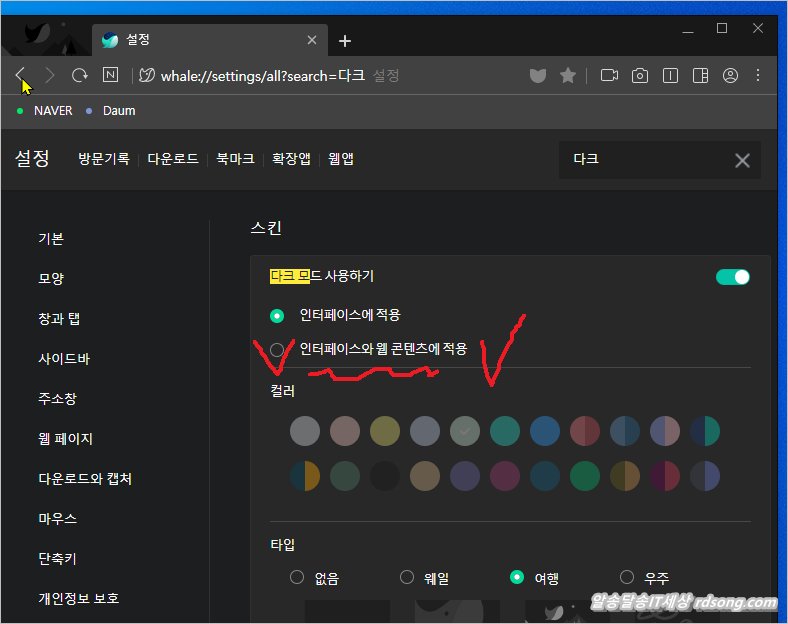Click the bookmark star icon
Image resolution: width=788 pixels, height=624 pixels.
(x=568, y=75)
